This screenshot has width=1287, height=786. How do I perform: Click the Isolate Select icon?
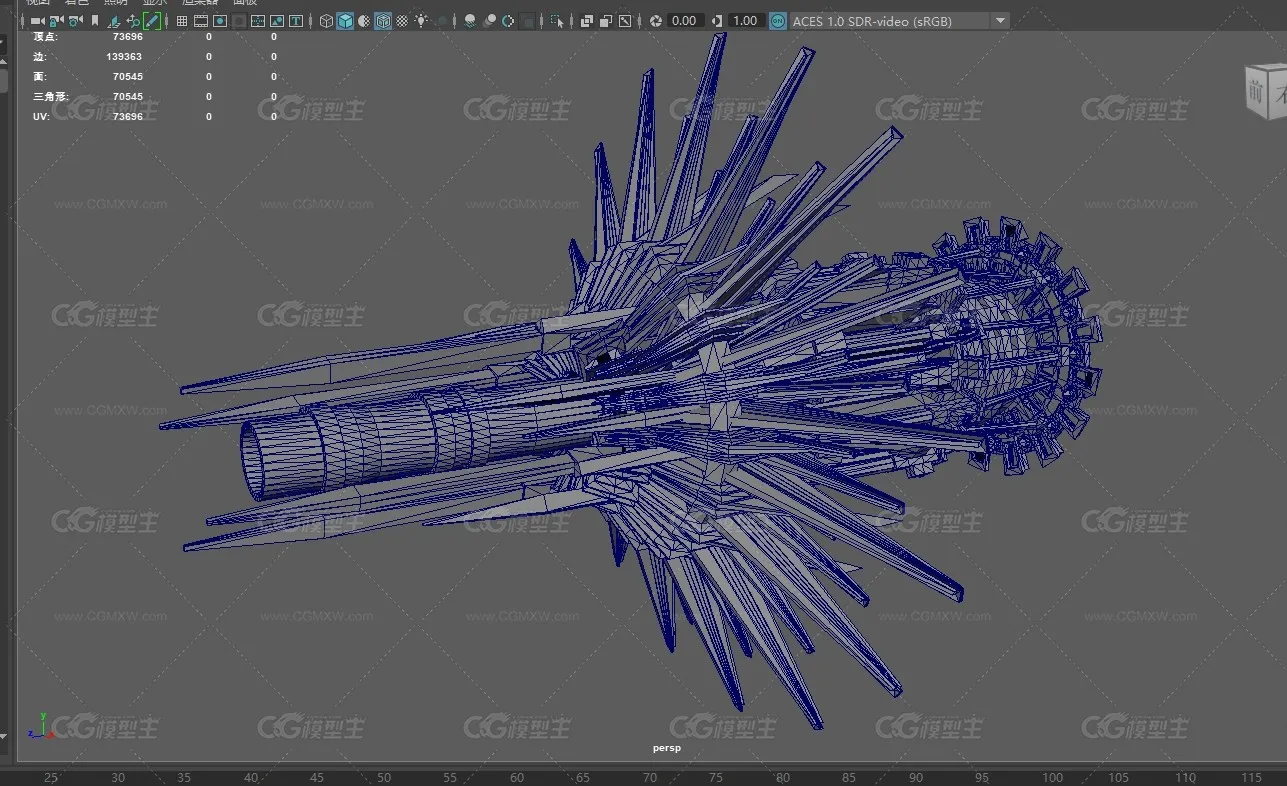click(556, 20)
